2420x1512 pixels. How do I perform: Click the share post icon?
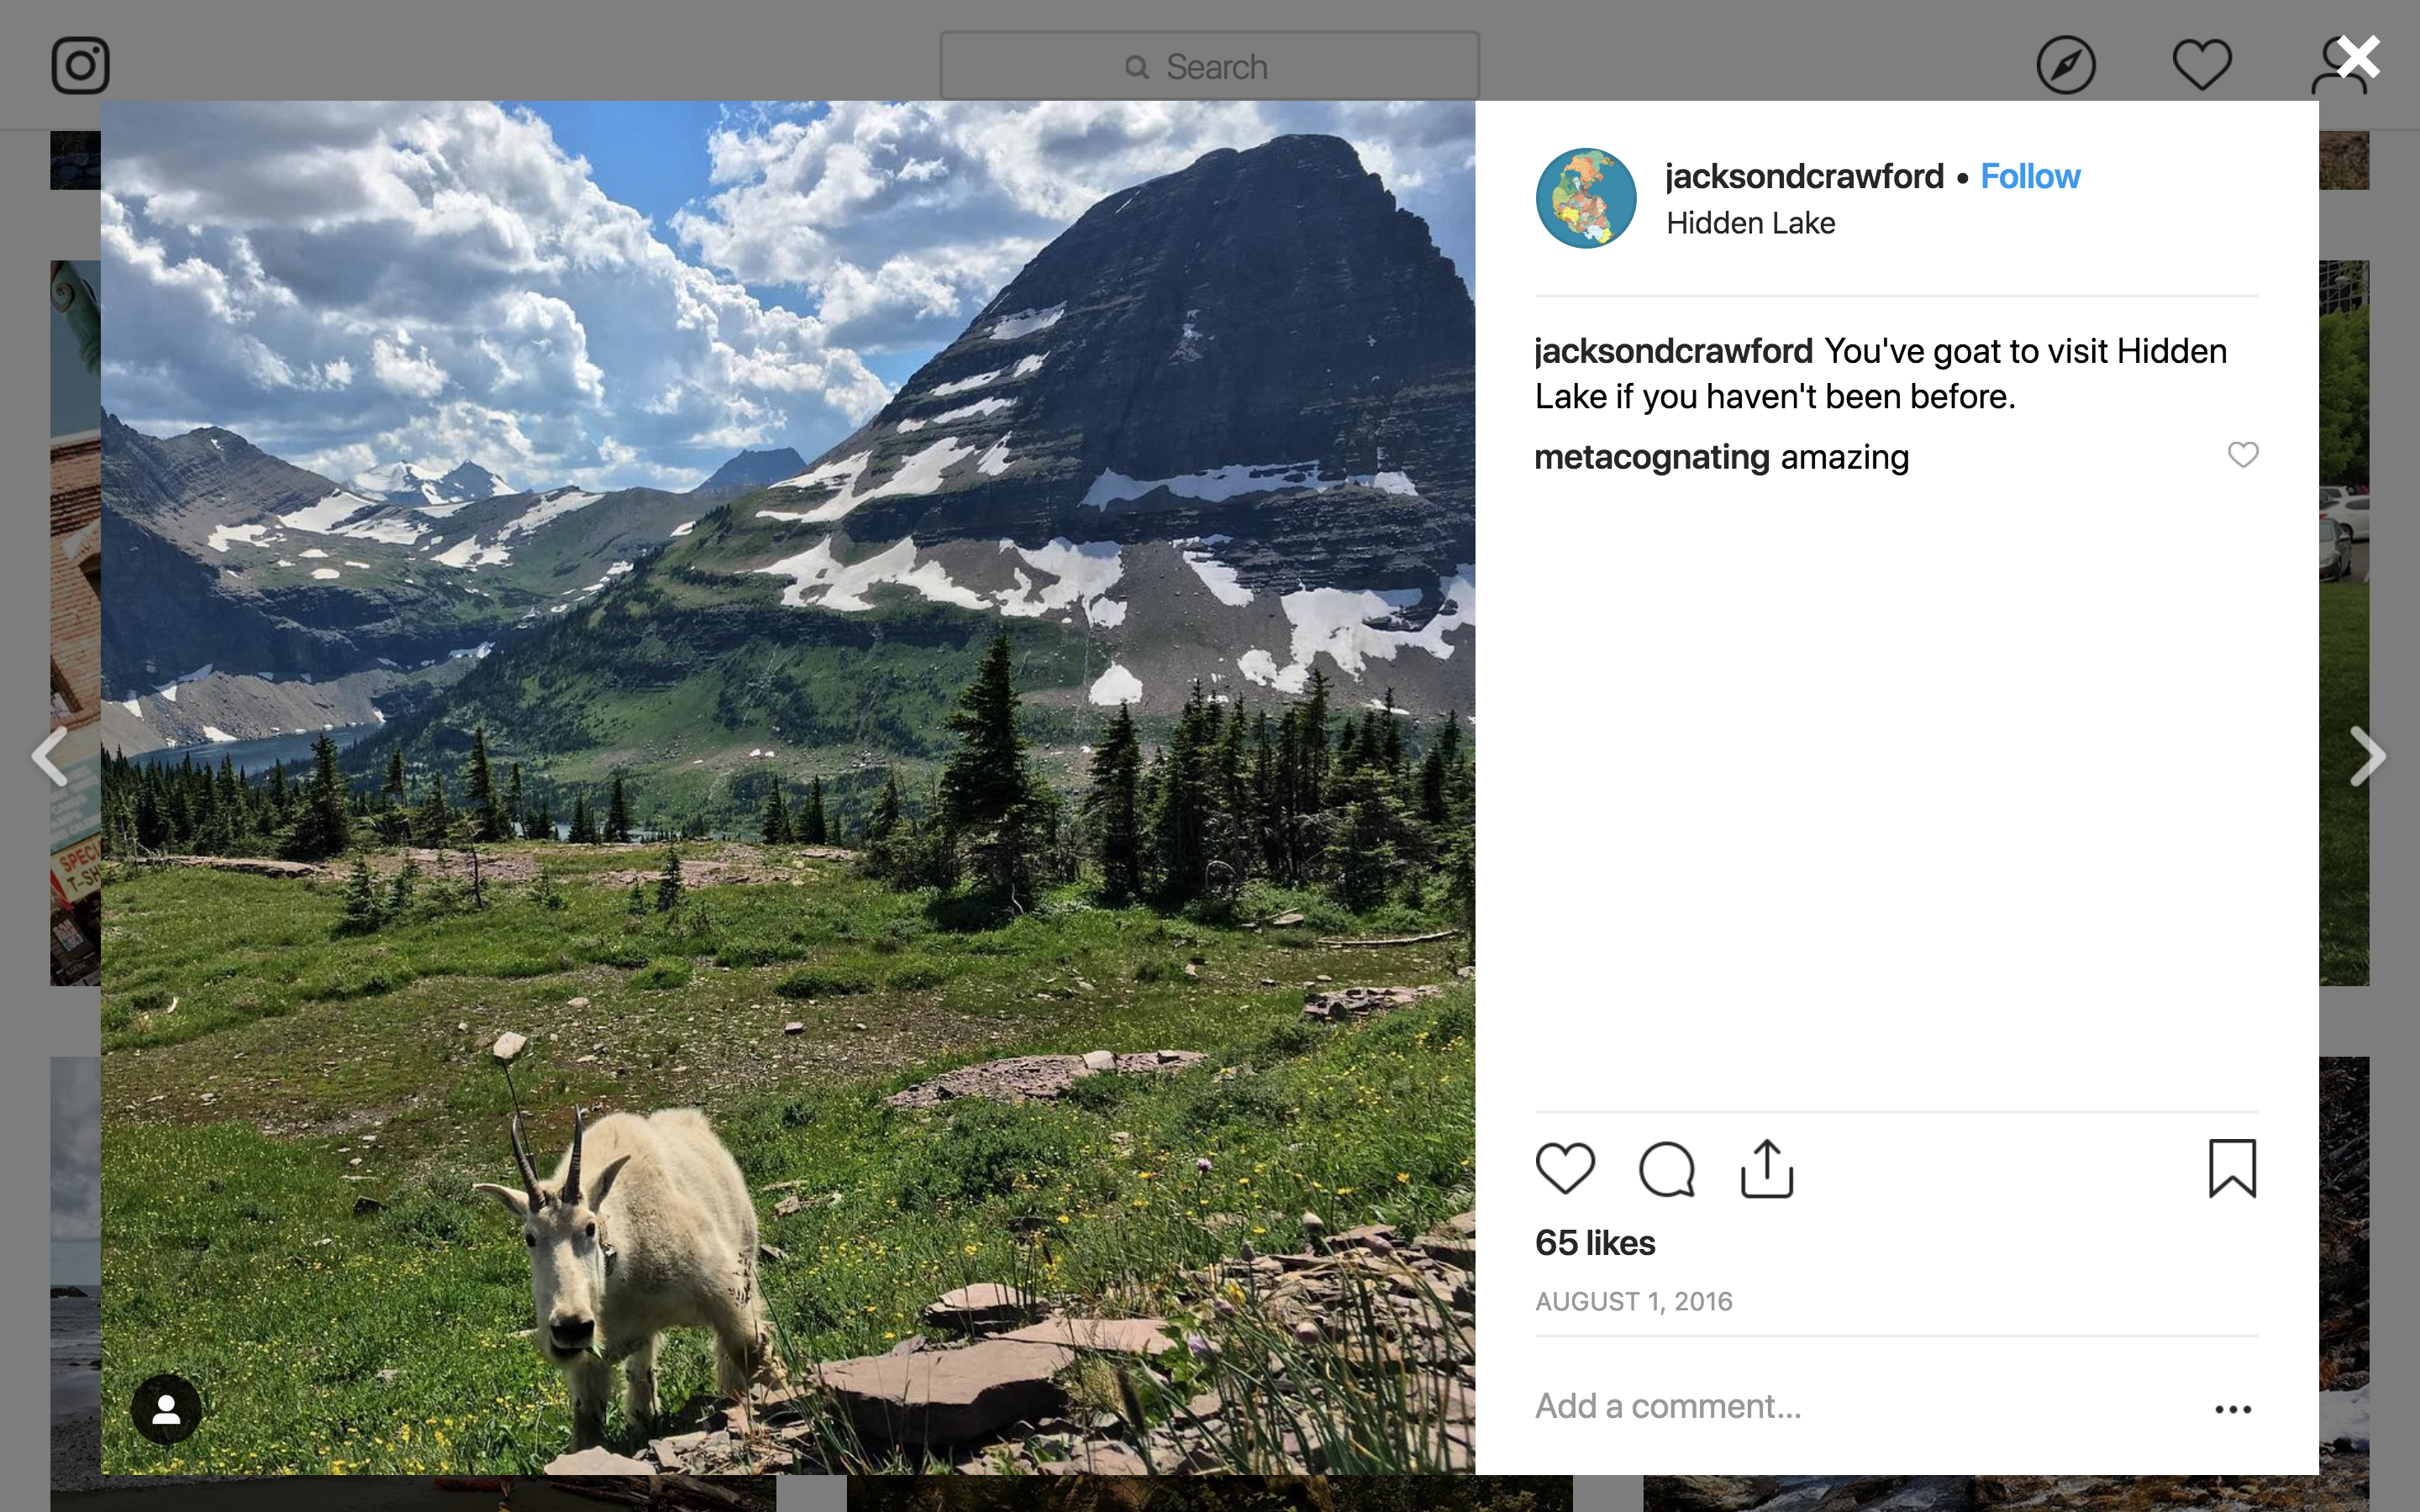click(1767, 1168)
